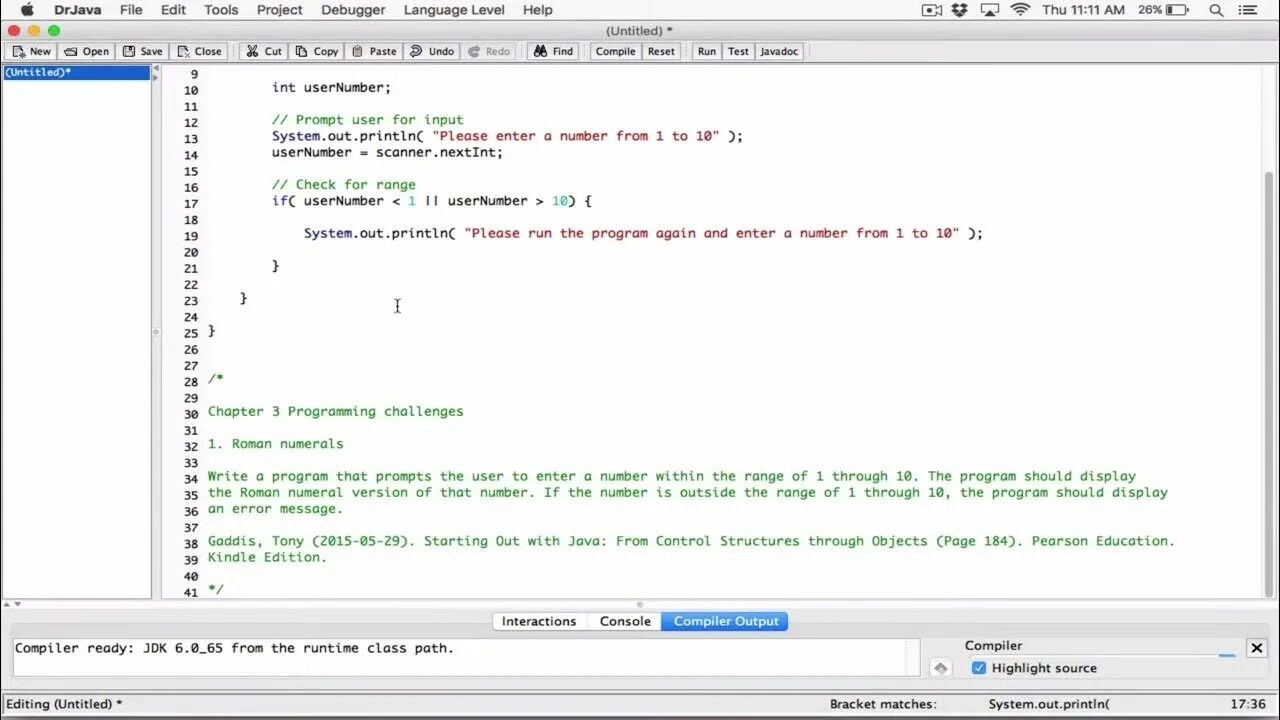Switch to the Console tab
Image resolution: width=1280 pixels, height=720 pixels.
[x=625, y=621]
